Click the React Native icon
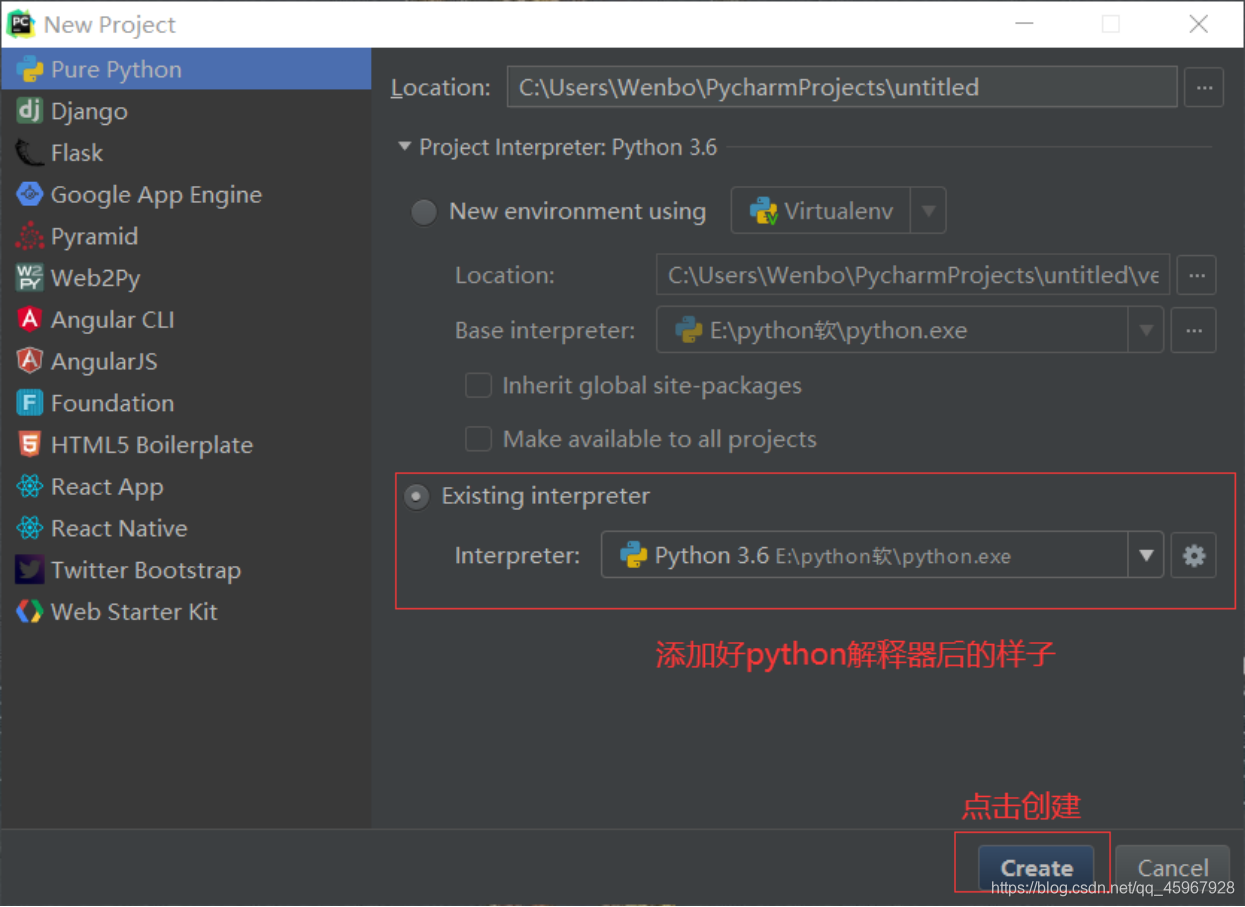 30,528
